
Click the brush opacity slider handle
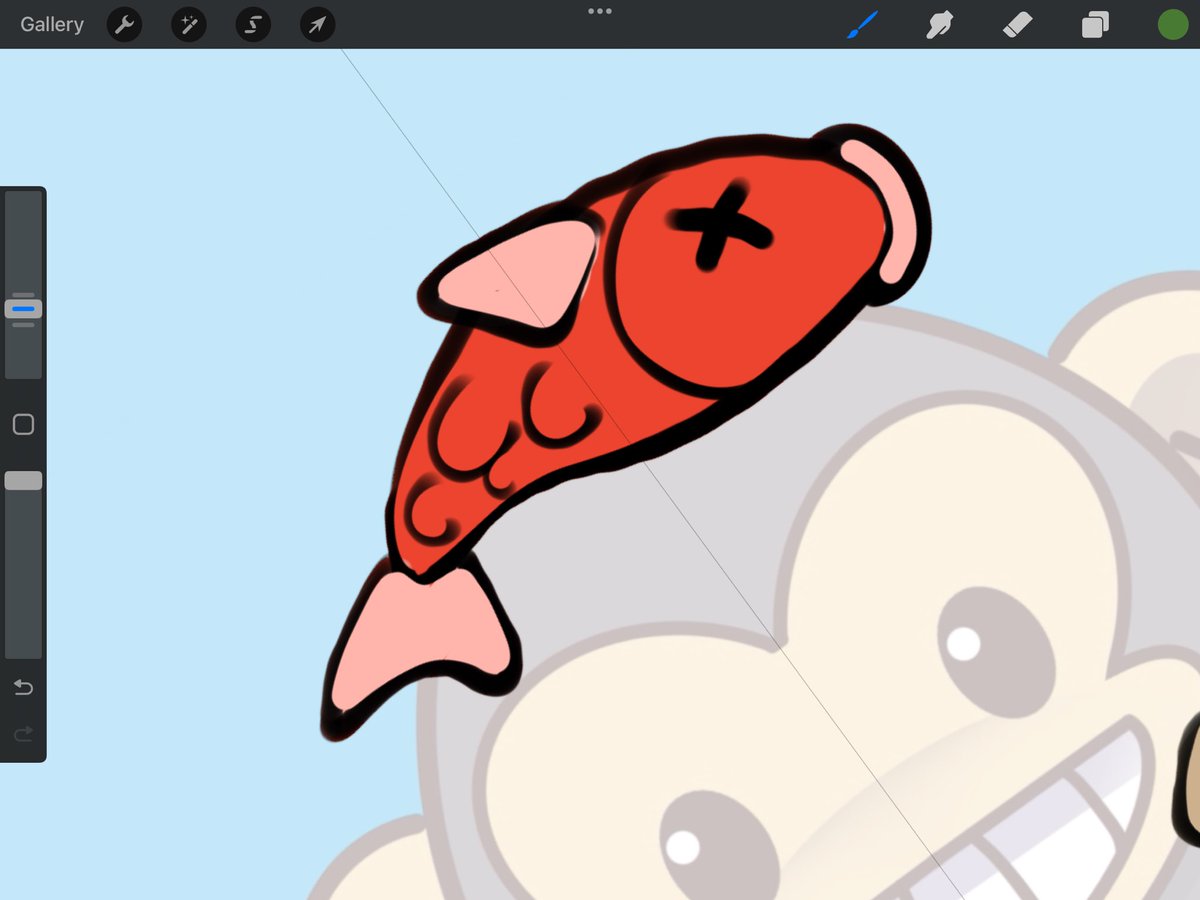tap(23, 481)
